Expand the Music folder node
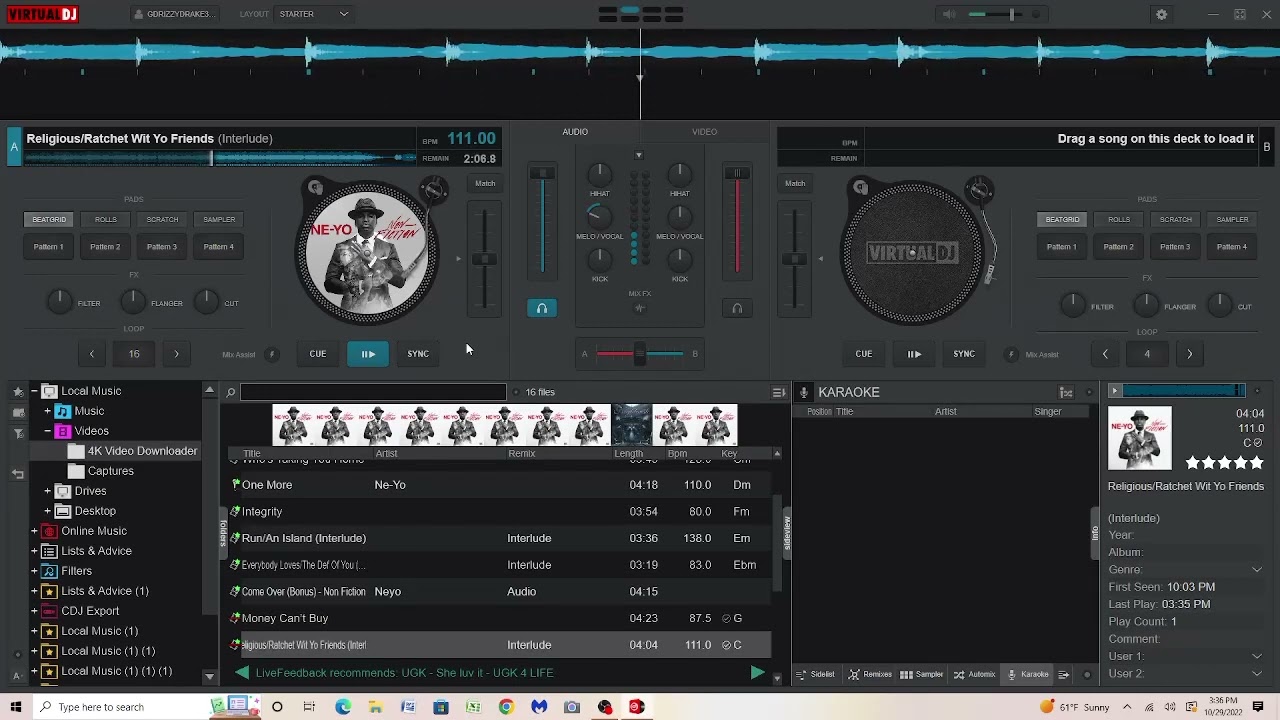Screen dimensions: 1280x720 point(47,411)
